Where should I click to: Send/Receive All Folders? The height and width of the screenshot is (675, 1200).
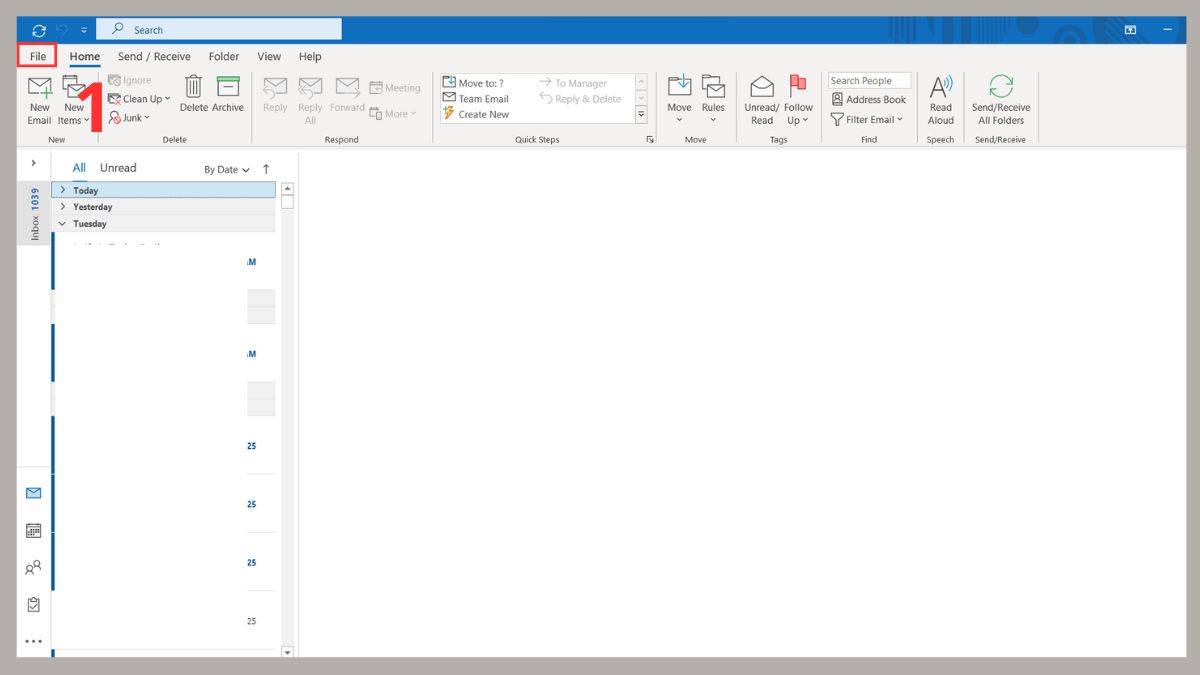(1000, 100)
